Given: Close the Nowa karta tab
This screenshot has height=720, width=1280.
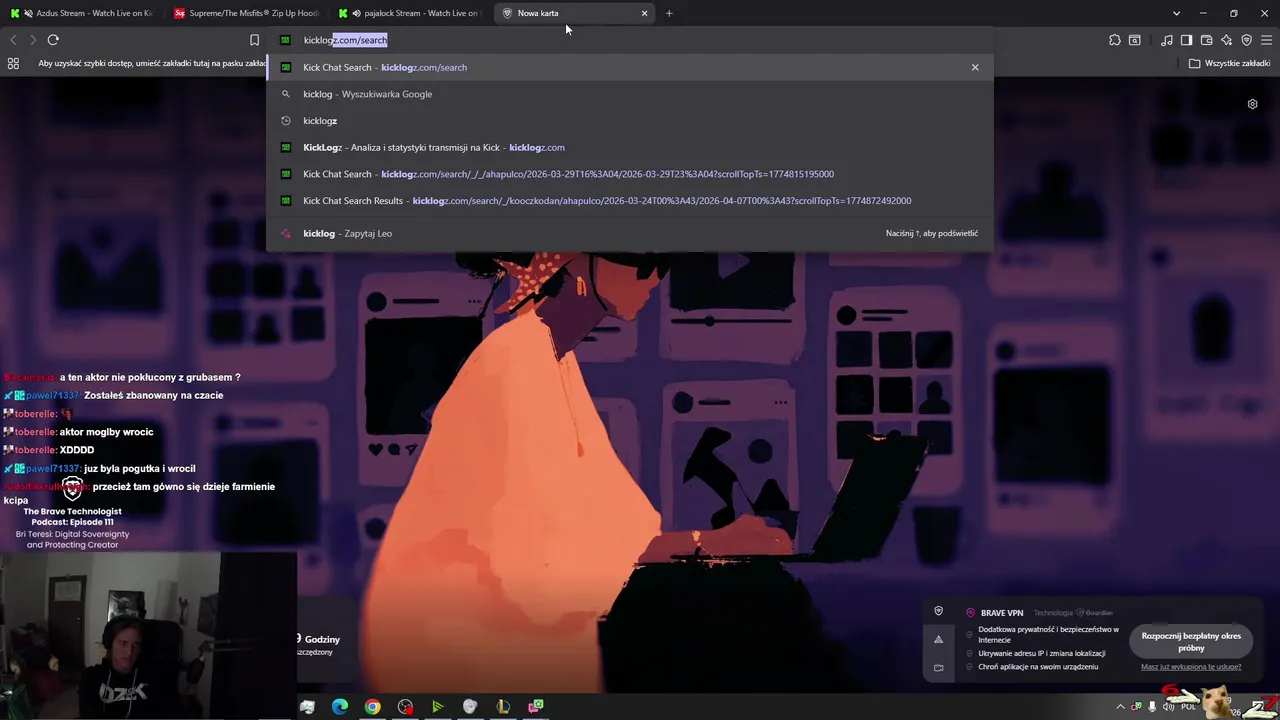Looking at the screenshot, I should 644,13.
